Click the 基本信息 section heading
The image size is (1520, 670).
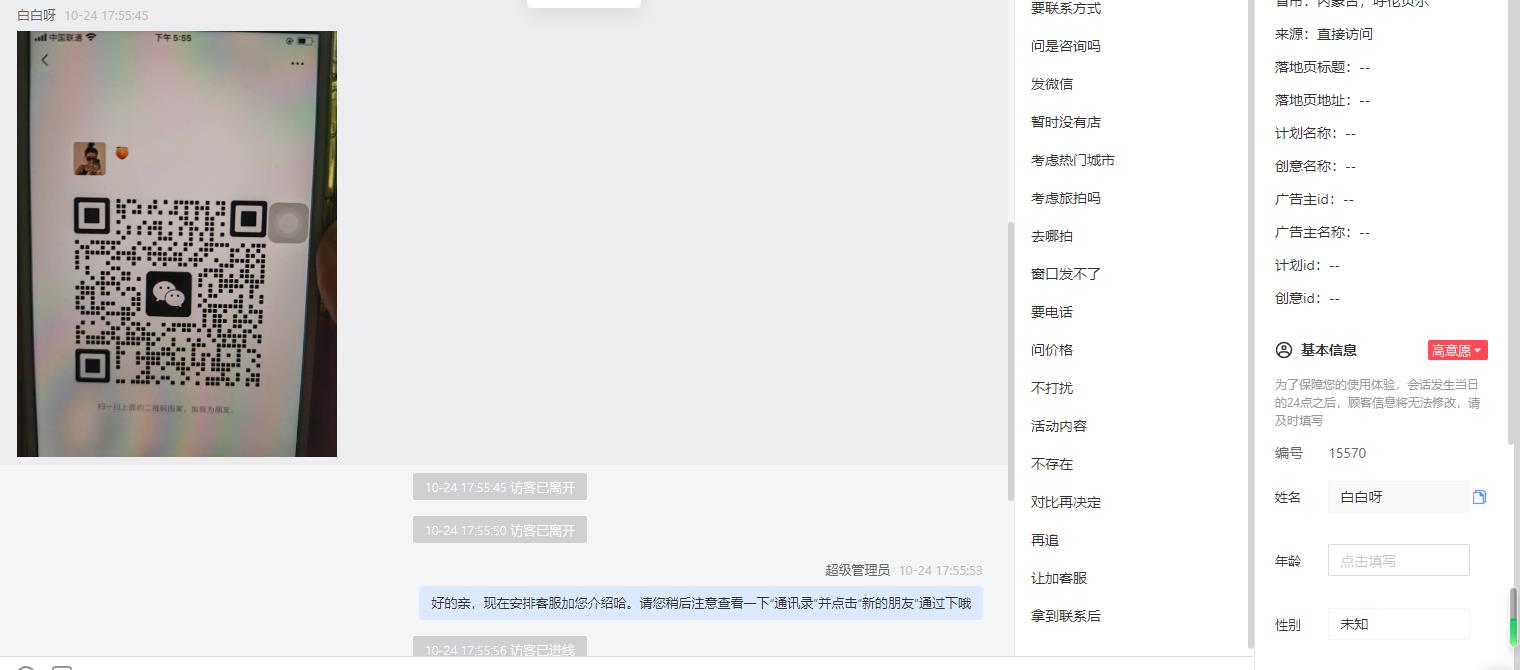(1329, 350)
